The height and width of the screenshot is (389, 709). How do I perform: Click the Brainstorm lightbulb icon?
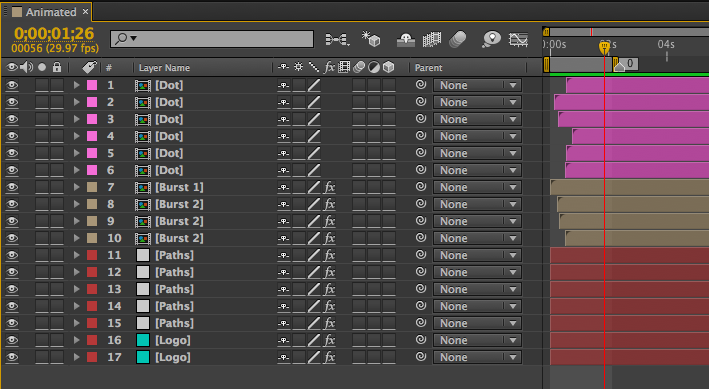point(491,39)
